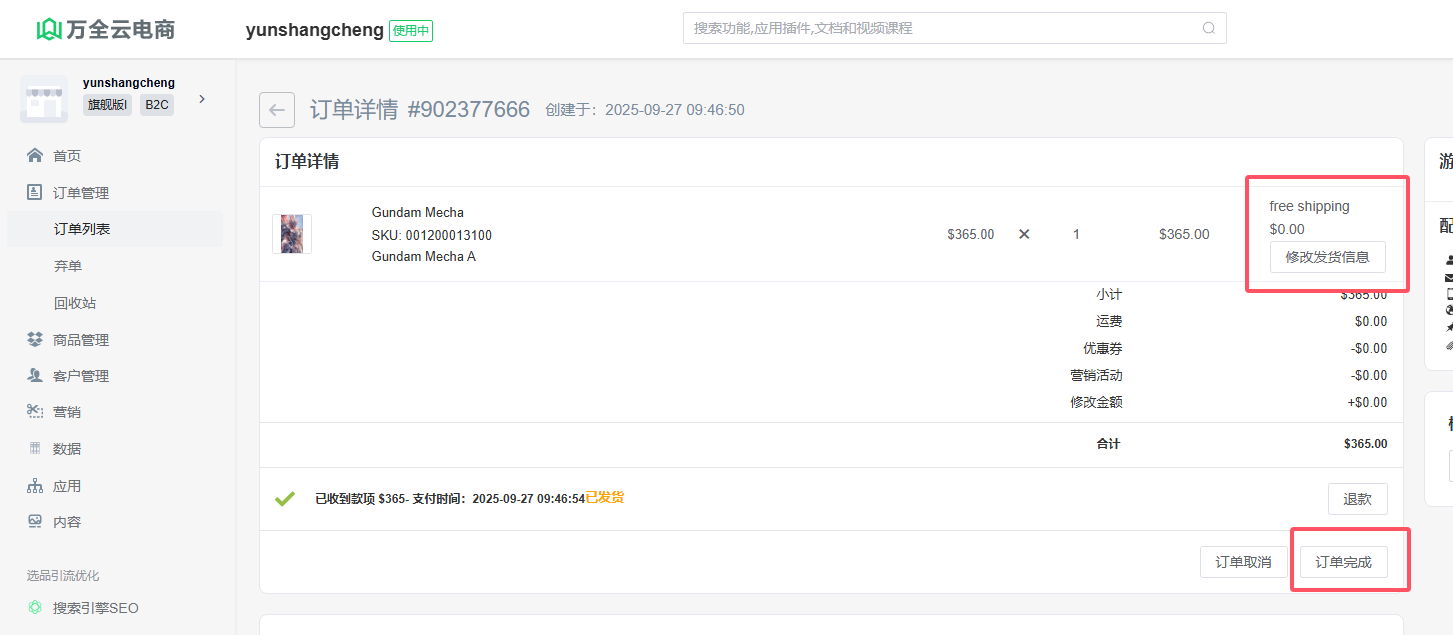
Task: Click the SEO search engine icon
Action: (35, 608)
